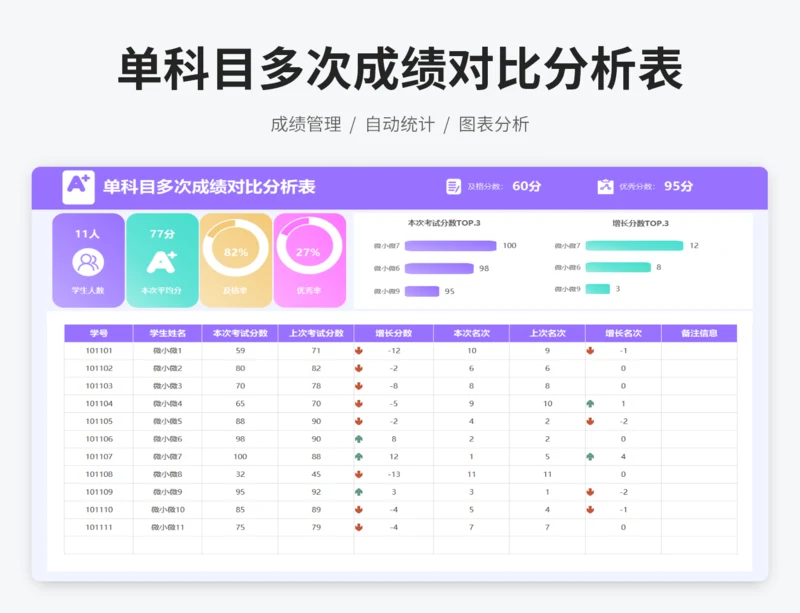
Task: Click the purple bar with value 98
Action: click(439, 268)
